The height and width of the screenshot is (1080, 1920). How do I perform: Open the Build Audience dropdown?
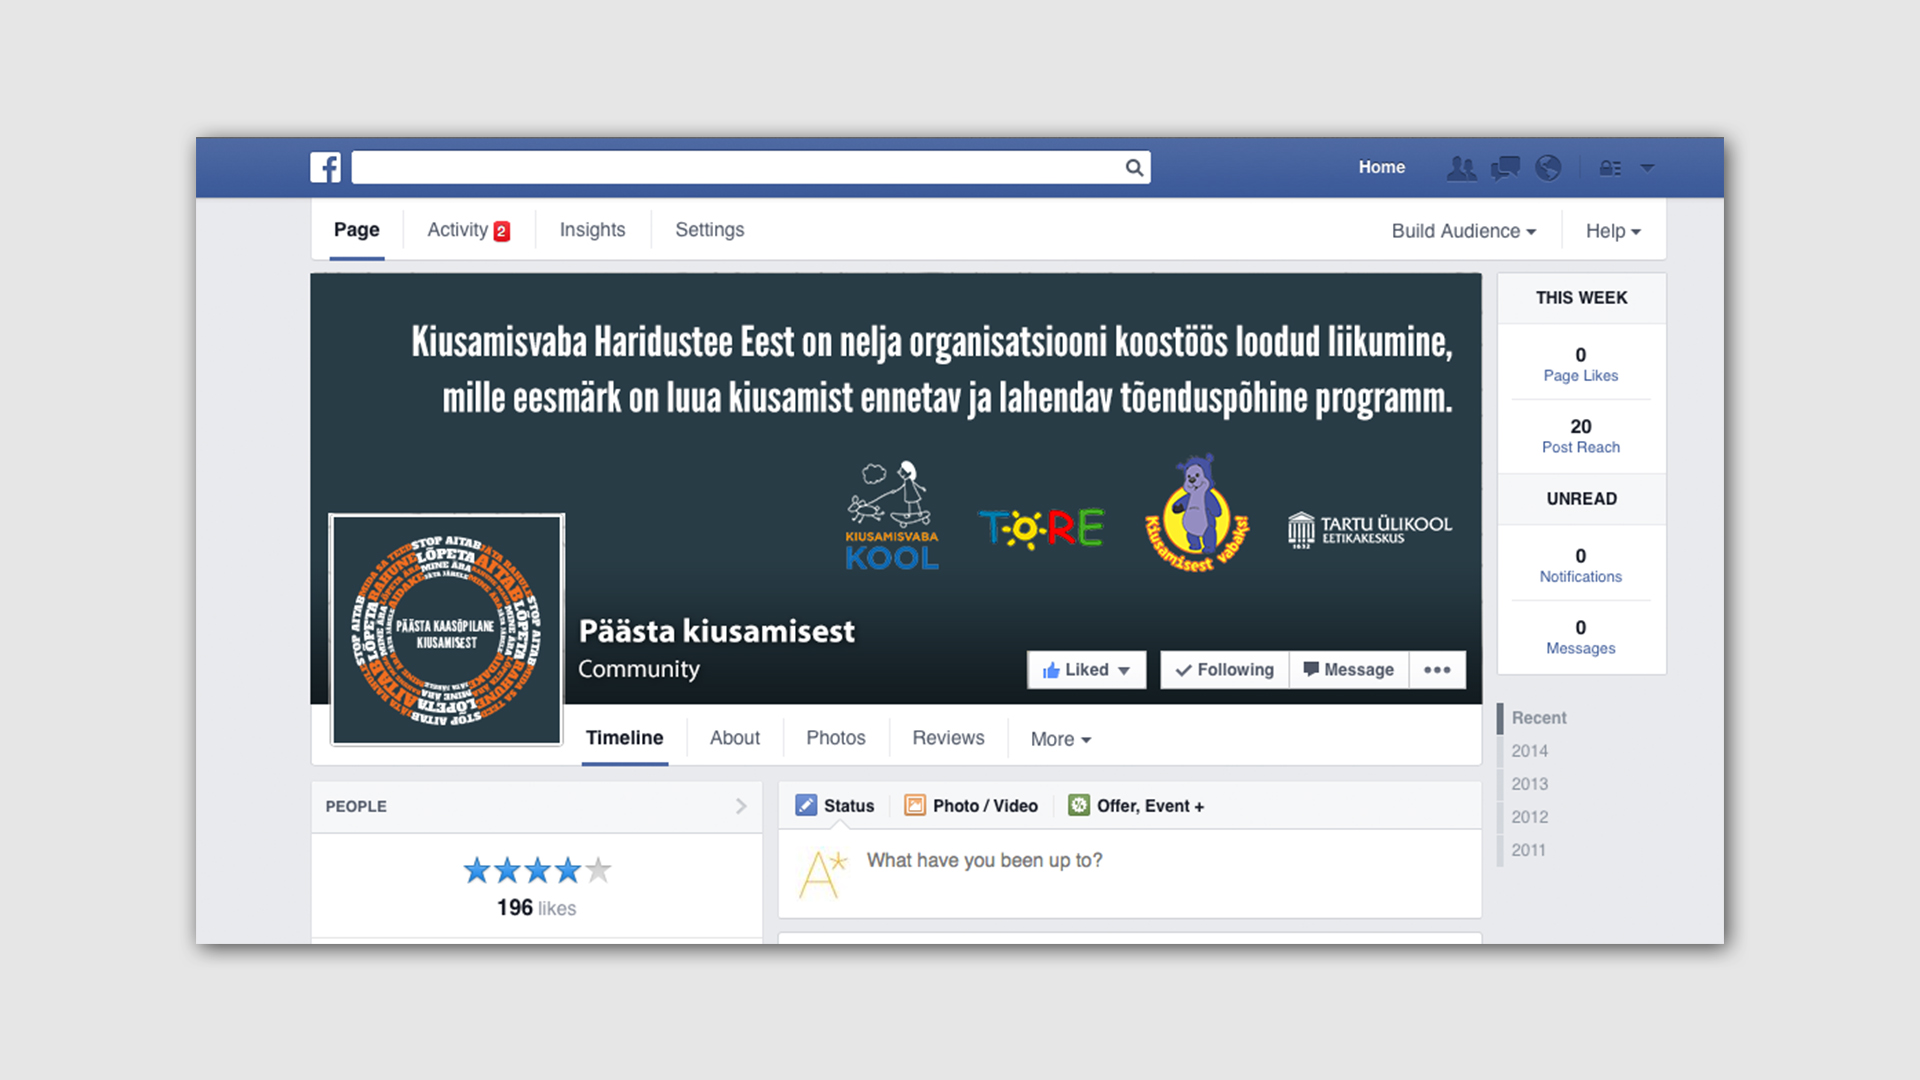point(1463,231)
